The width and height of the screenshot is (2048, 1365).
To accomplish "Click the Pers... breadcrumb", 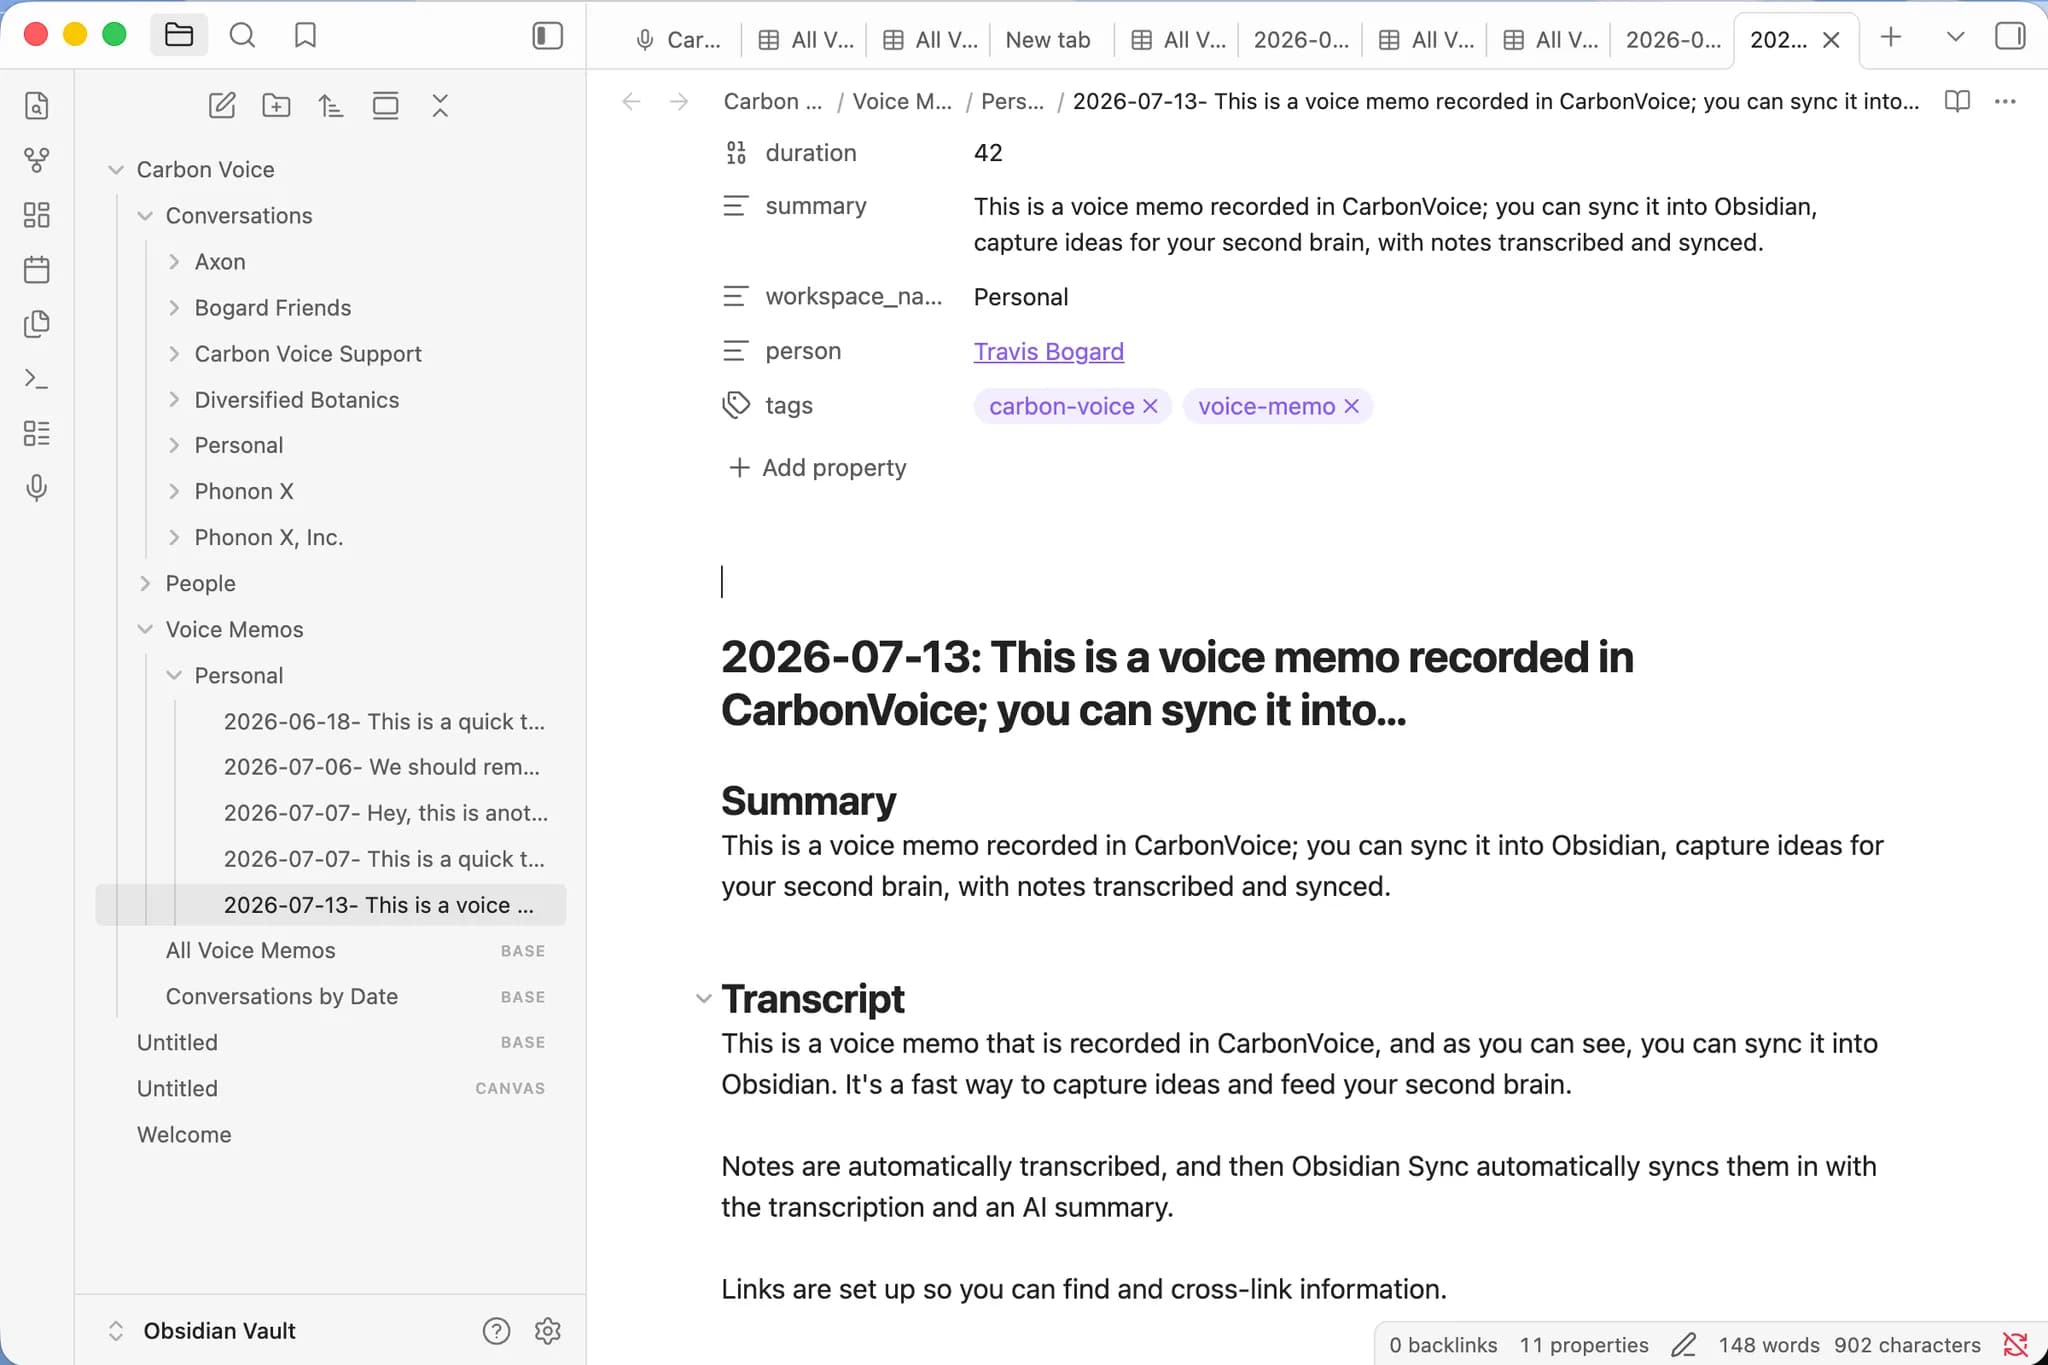I will [1012, 101].
